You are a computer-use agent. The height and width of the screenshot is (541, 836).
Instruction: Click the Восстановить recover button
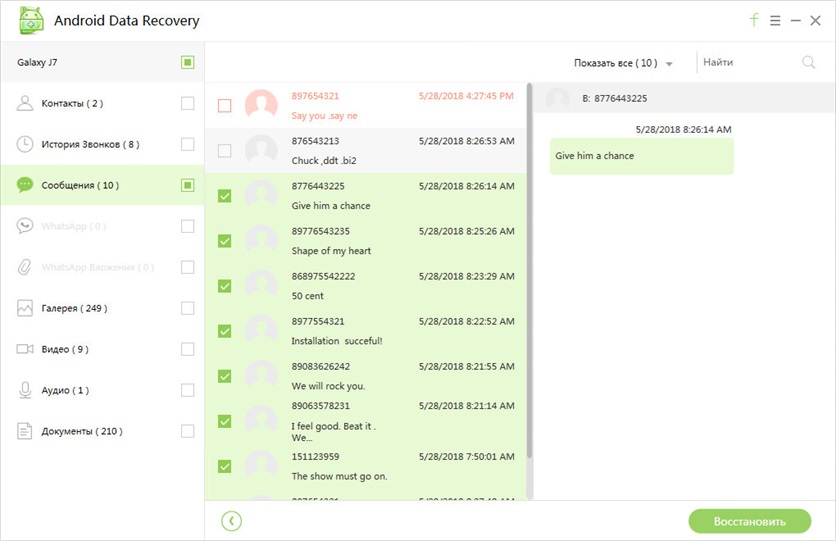[x=750, y=521]
